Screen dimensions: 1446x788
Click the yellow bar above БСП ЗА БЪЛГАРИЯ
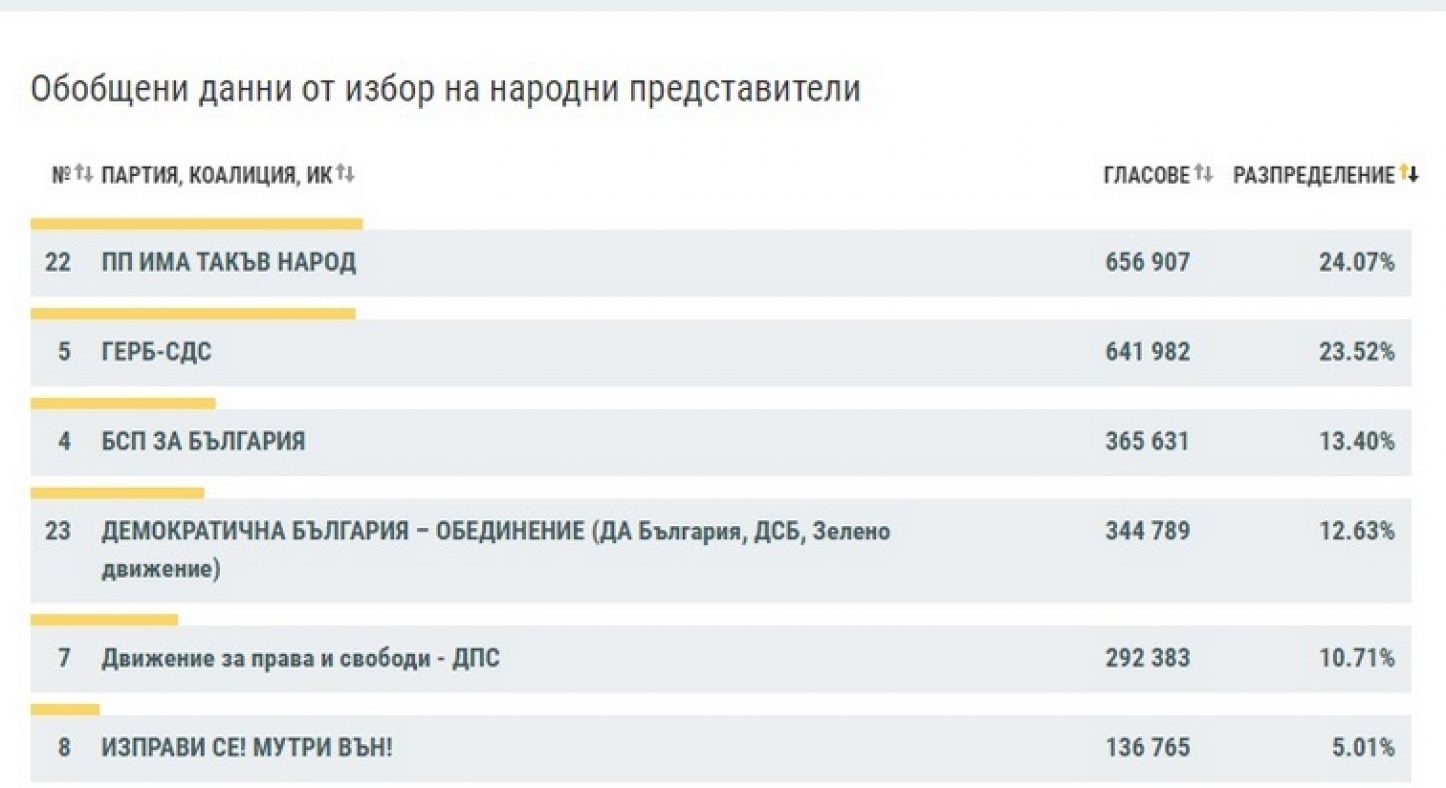pos(123,403)
